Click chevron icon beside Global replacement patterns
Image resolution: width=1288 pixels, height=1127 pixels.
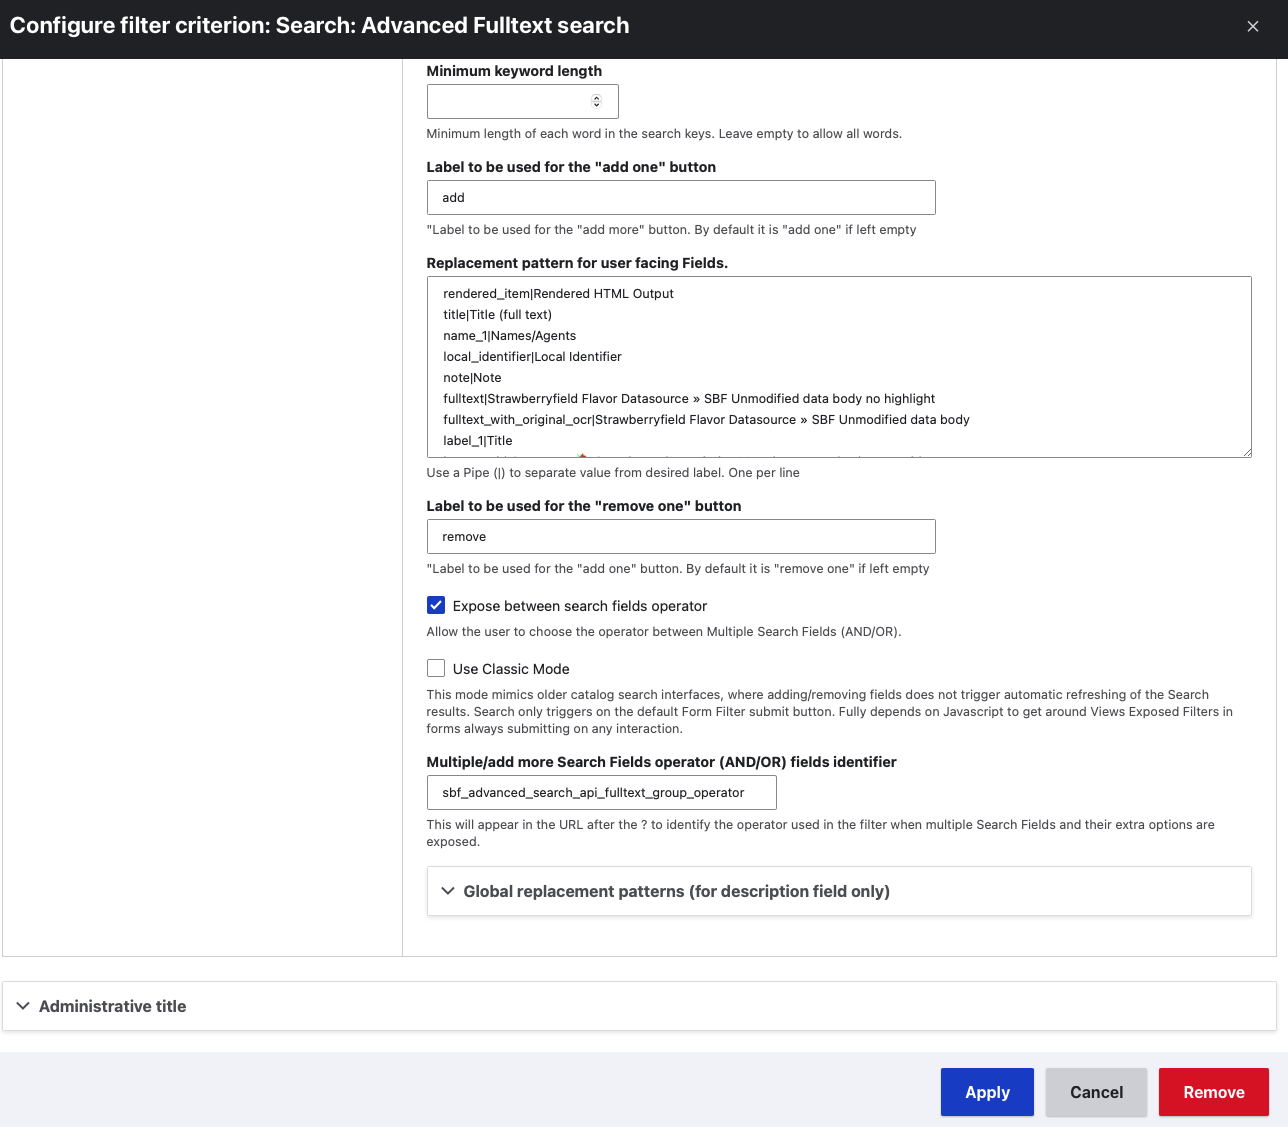[x=448, y=891]
